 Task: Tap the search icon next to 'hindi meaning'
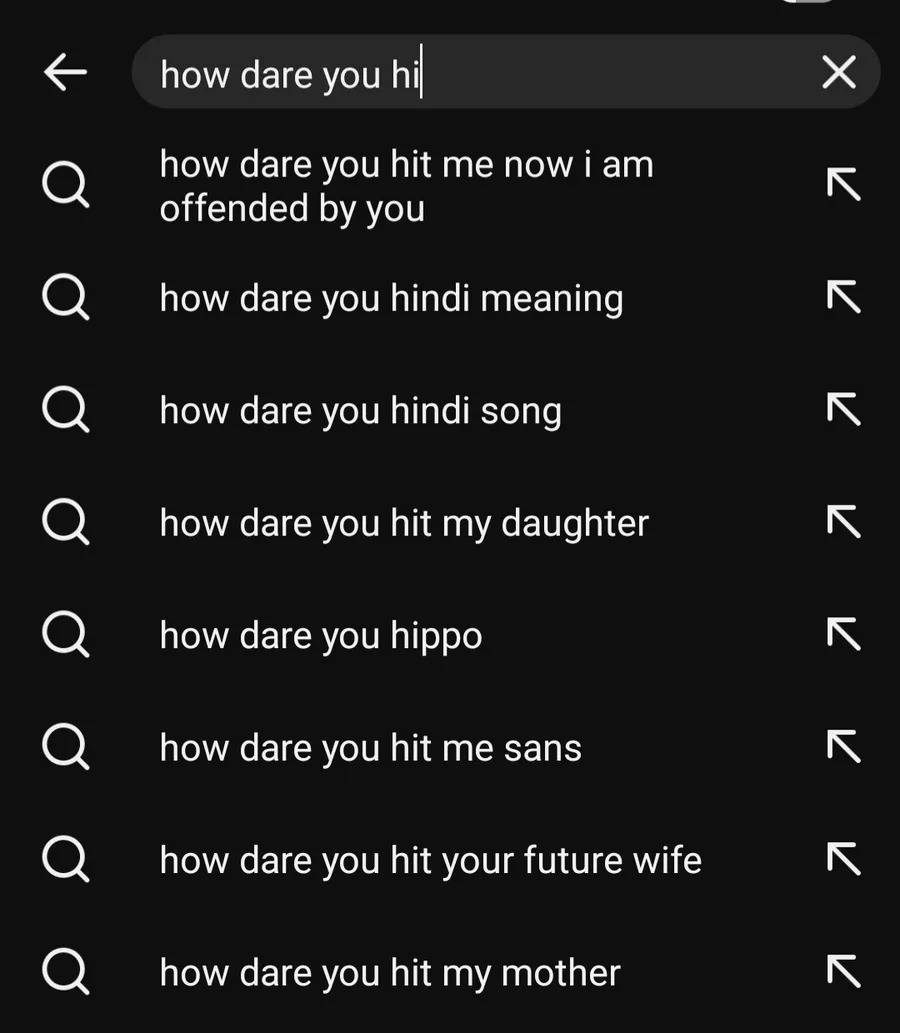tap(66, 298)
